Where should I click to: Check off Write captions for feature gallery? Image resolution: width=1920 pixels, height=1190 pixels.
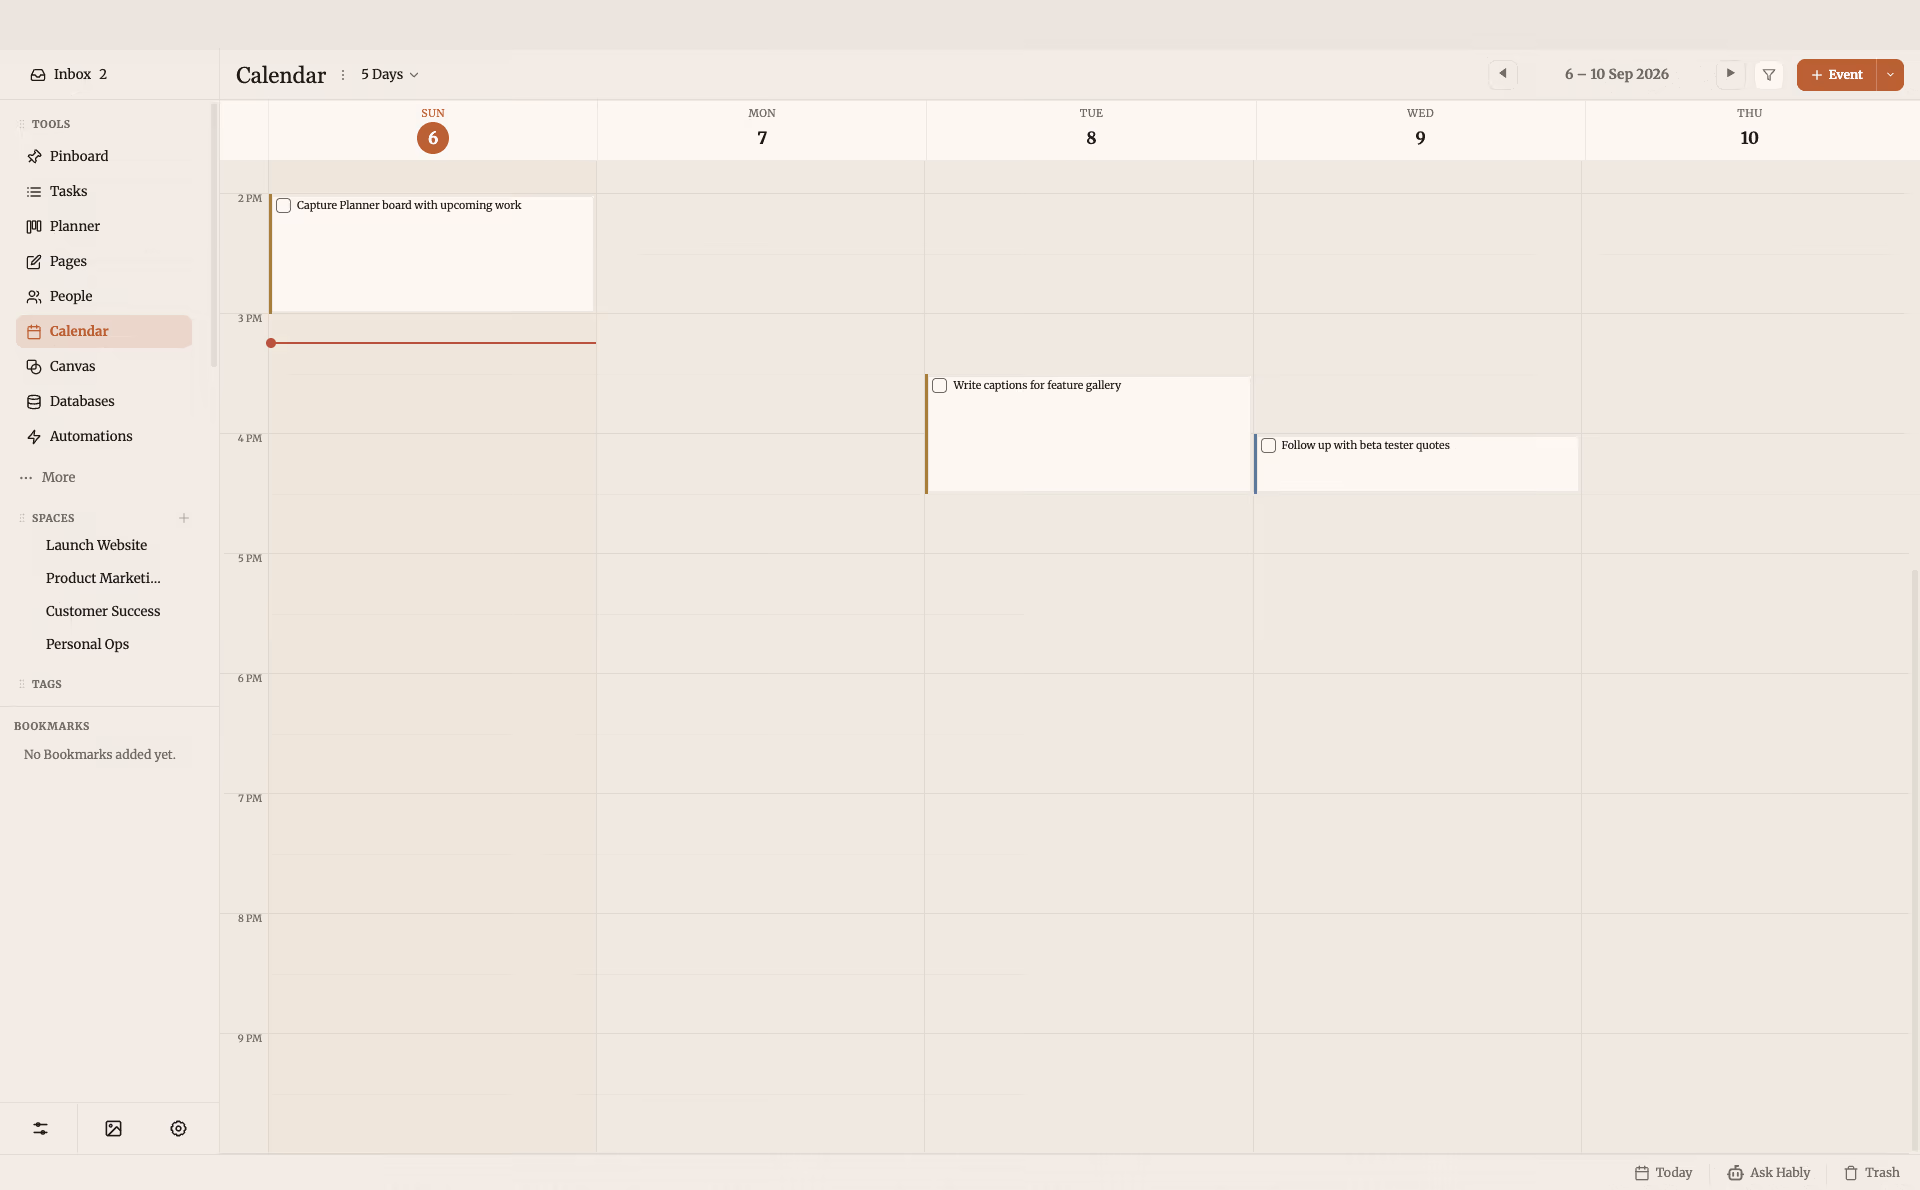940,386
